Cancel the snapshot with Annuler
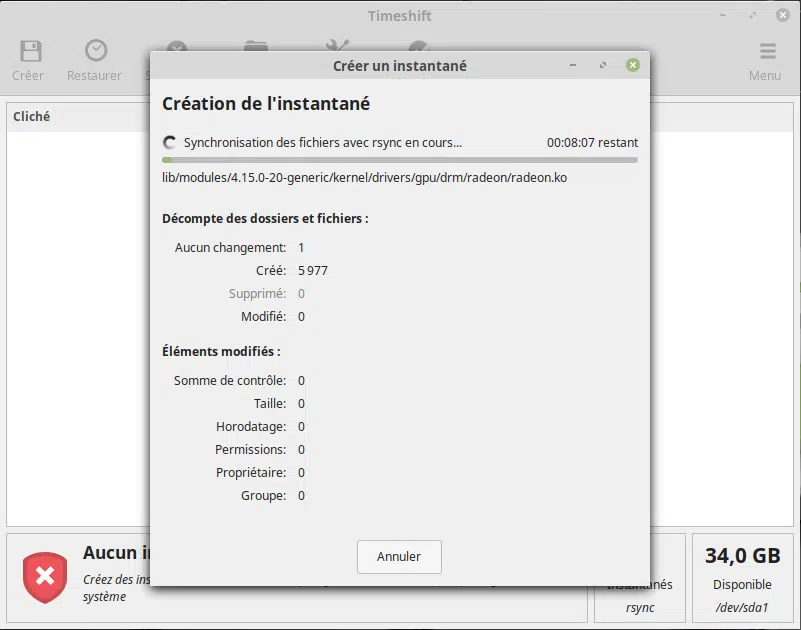801x630 pixels. 399,556
